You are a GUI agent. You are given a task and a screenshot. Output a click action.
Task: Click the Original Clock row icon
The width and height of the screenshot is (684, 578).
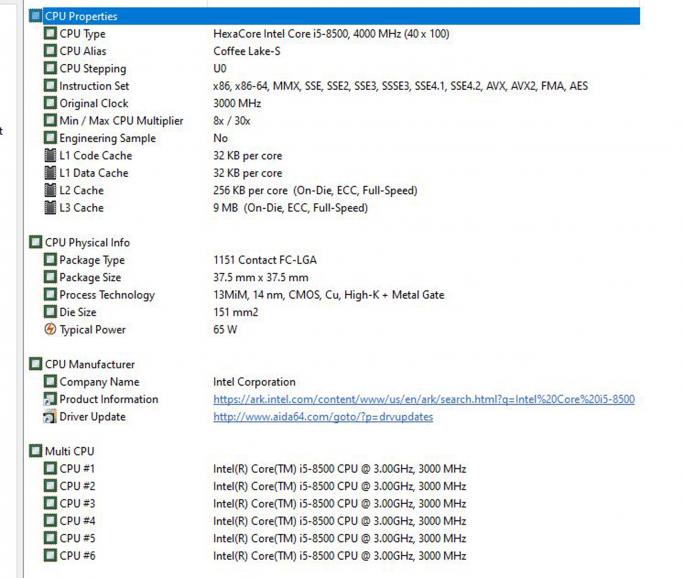[50, 103]
